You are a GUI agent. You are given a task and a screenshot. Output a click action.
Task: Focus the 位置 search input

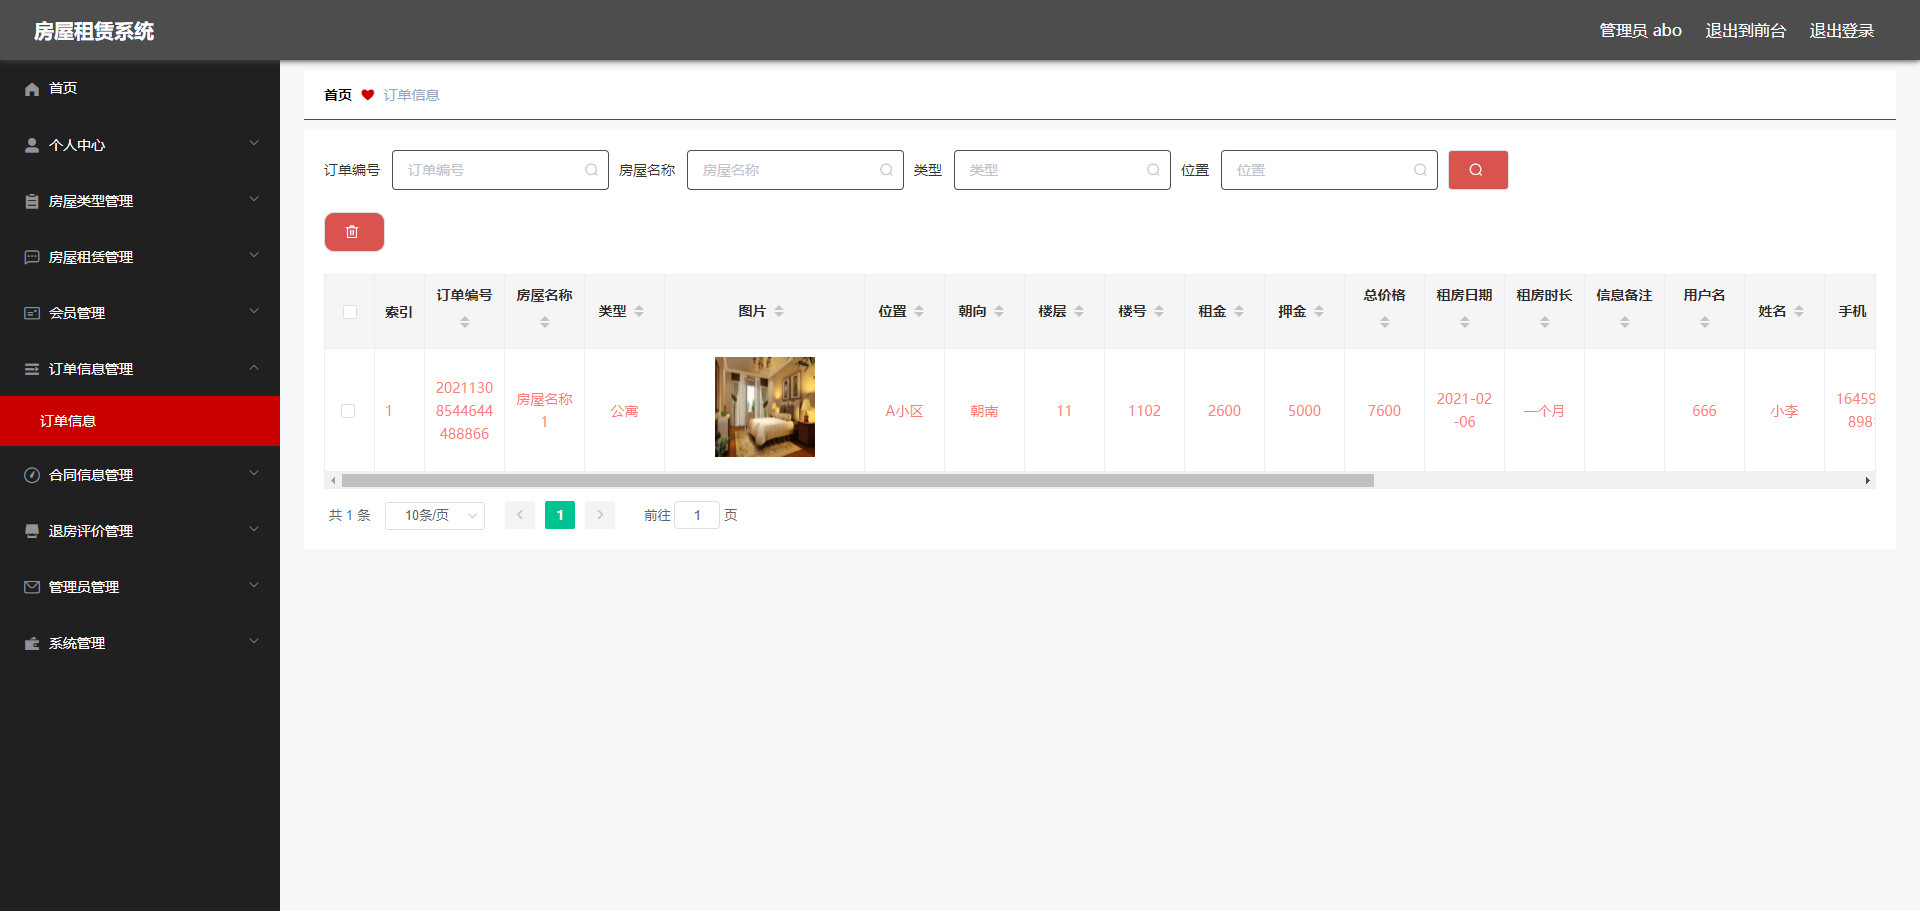(x=1329, y=170)
